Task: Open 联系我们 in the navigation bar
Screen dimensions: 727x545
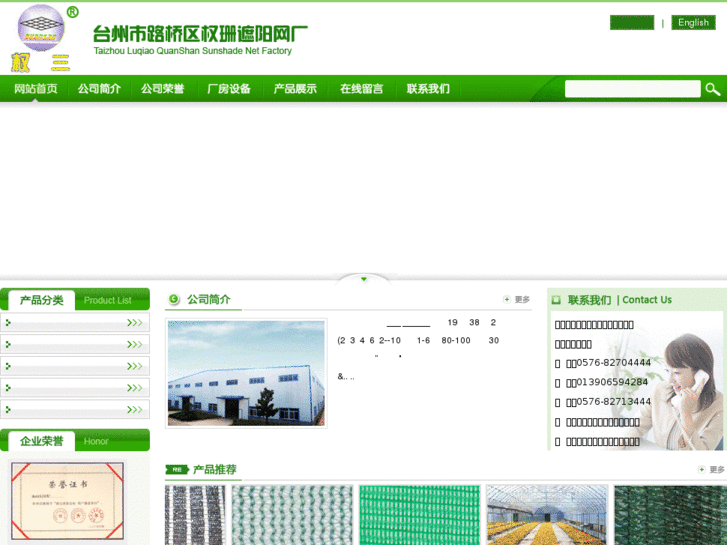Action: (x=428, y=89)
